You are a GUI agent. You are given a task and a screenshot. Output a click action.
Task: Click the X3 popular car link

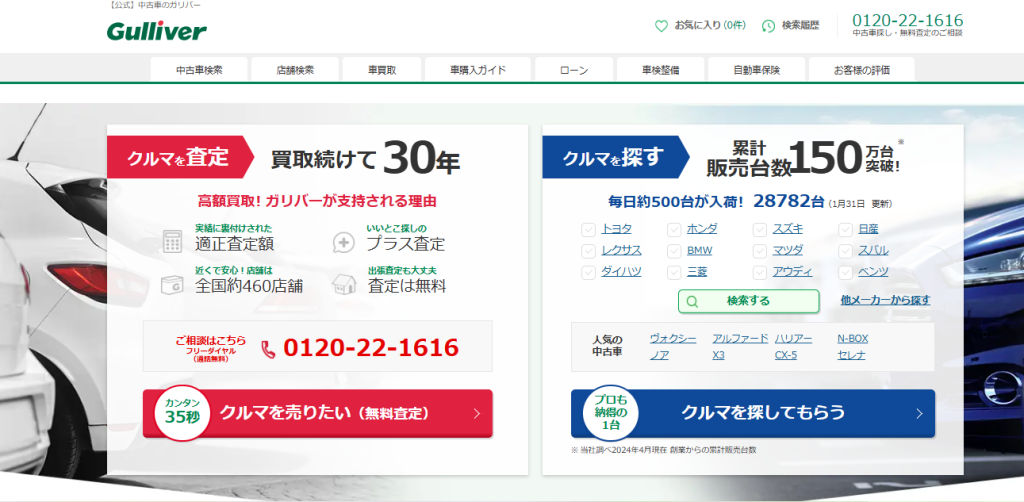coord(718,356)
